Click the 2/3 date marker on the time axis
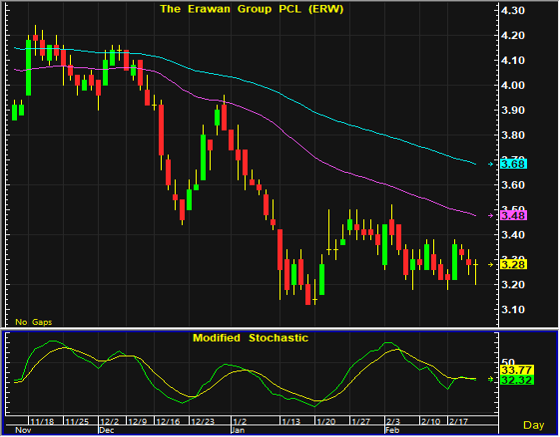This screenshot has width=560, height=437. pyautogui.click(x=393, y=422)
